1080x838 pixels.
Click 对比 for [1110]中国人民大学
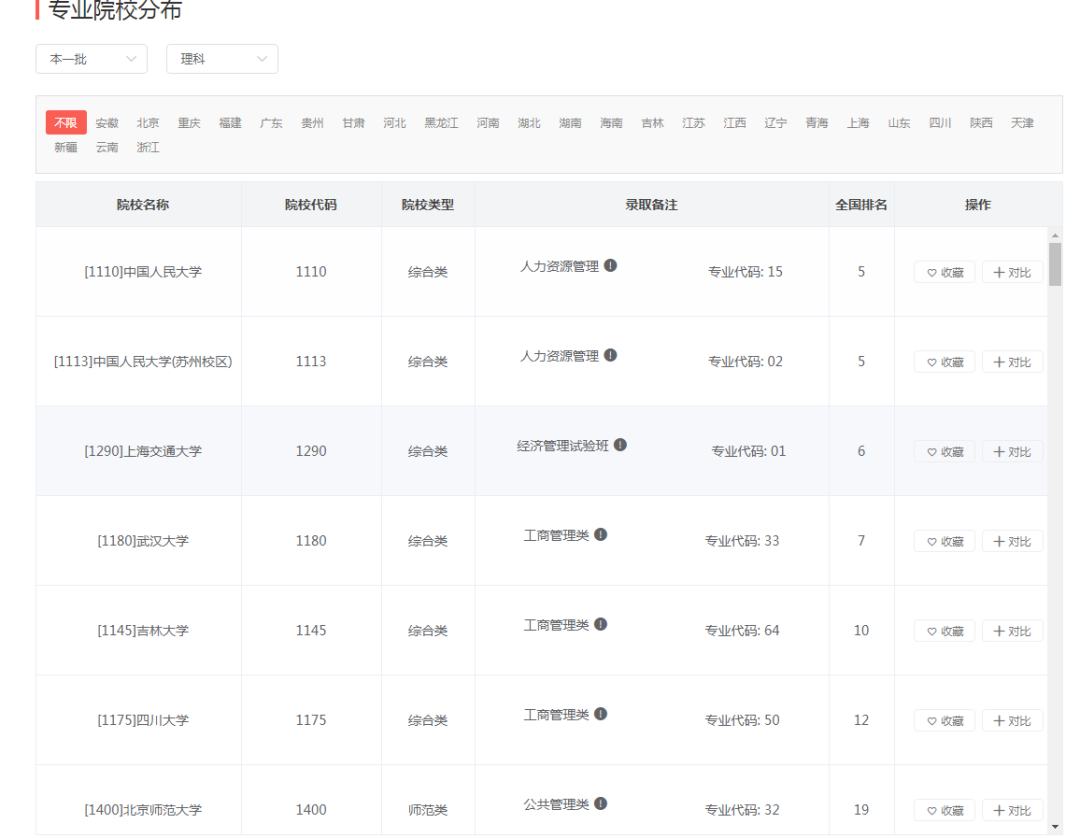(x=1012, y=273)
